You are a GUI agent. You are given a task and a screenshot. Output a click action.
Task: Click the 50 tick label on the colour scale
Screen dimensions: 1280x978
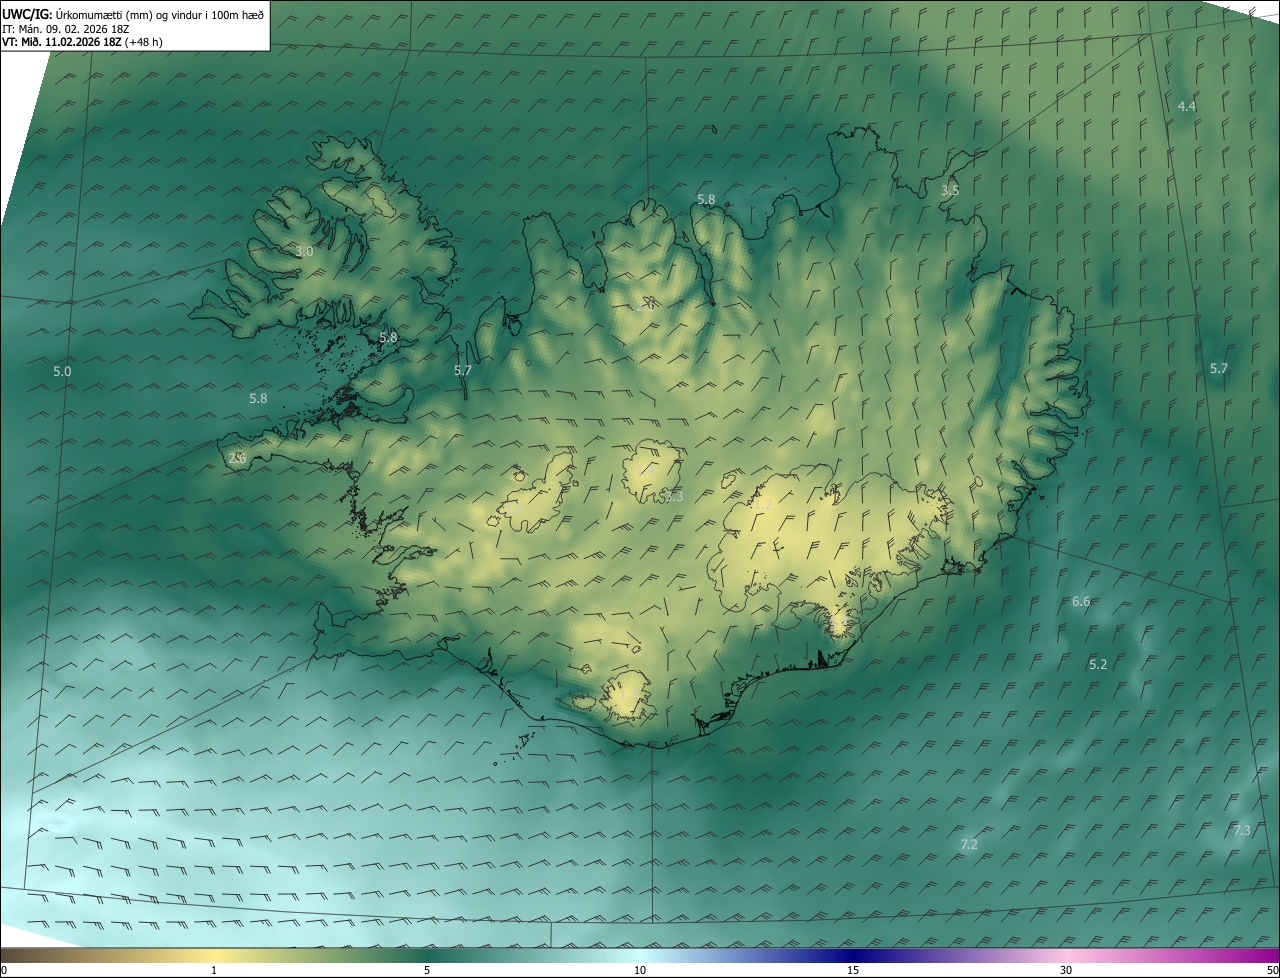pos(1272,970)
